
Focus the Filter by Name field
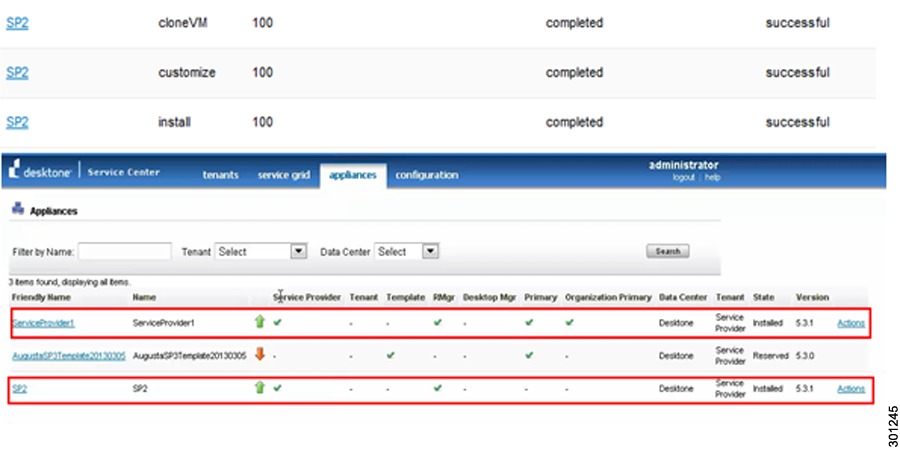pyautogui.click(x=125, y=251)
